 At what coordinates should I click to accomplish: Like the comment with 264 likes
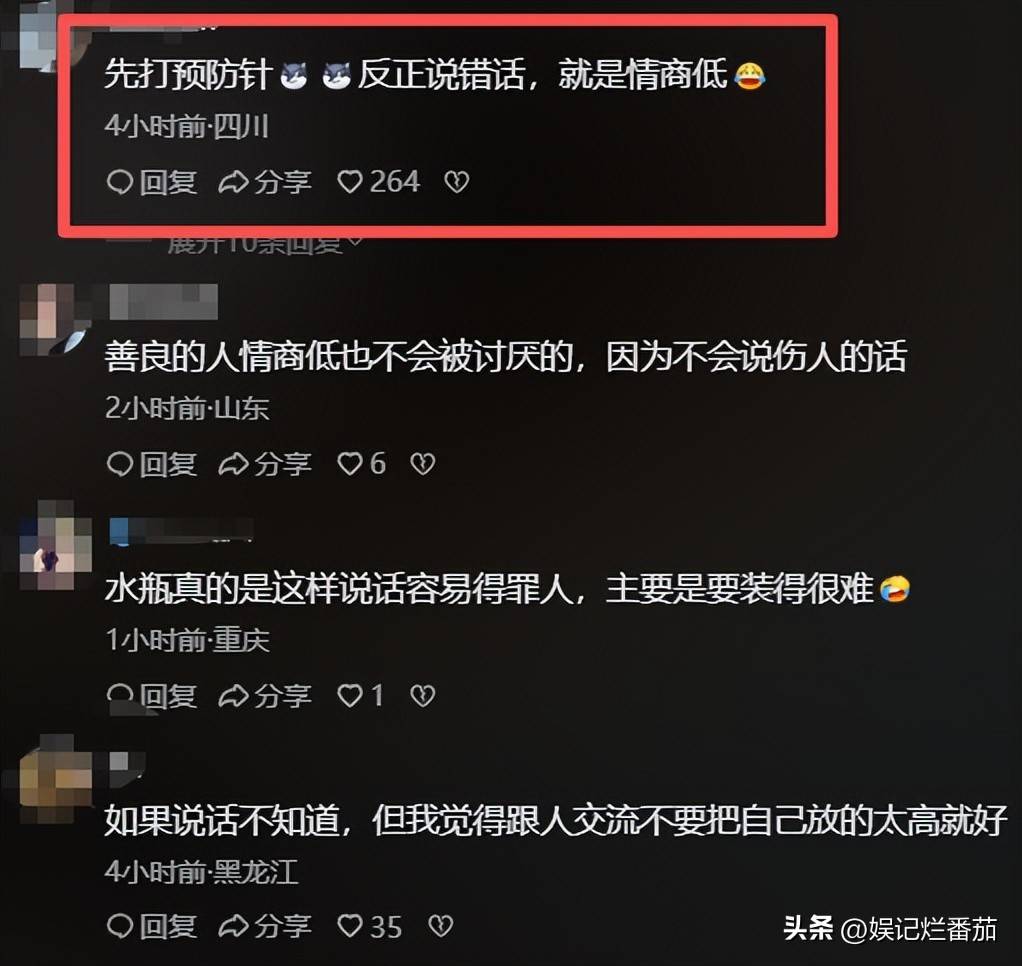378,182
